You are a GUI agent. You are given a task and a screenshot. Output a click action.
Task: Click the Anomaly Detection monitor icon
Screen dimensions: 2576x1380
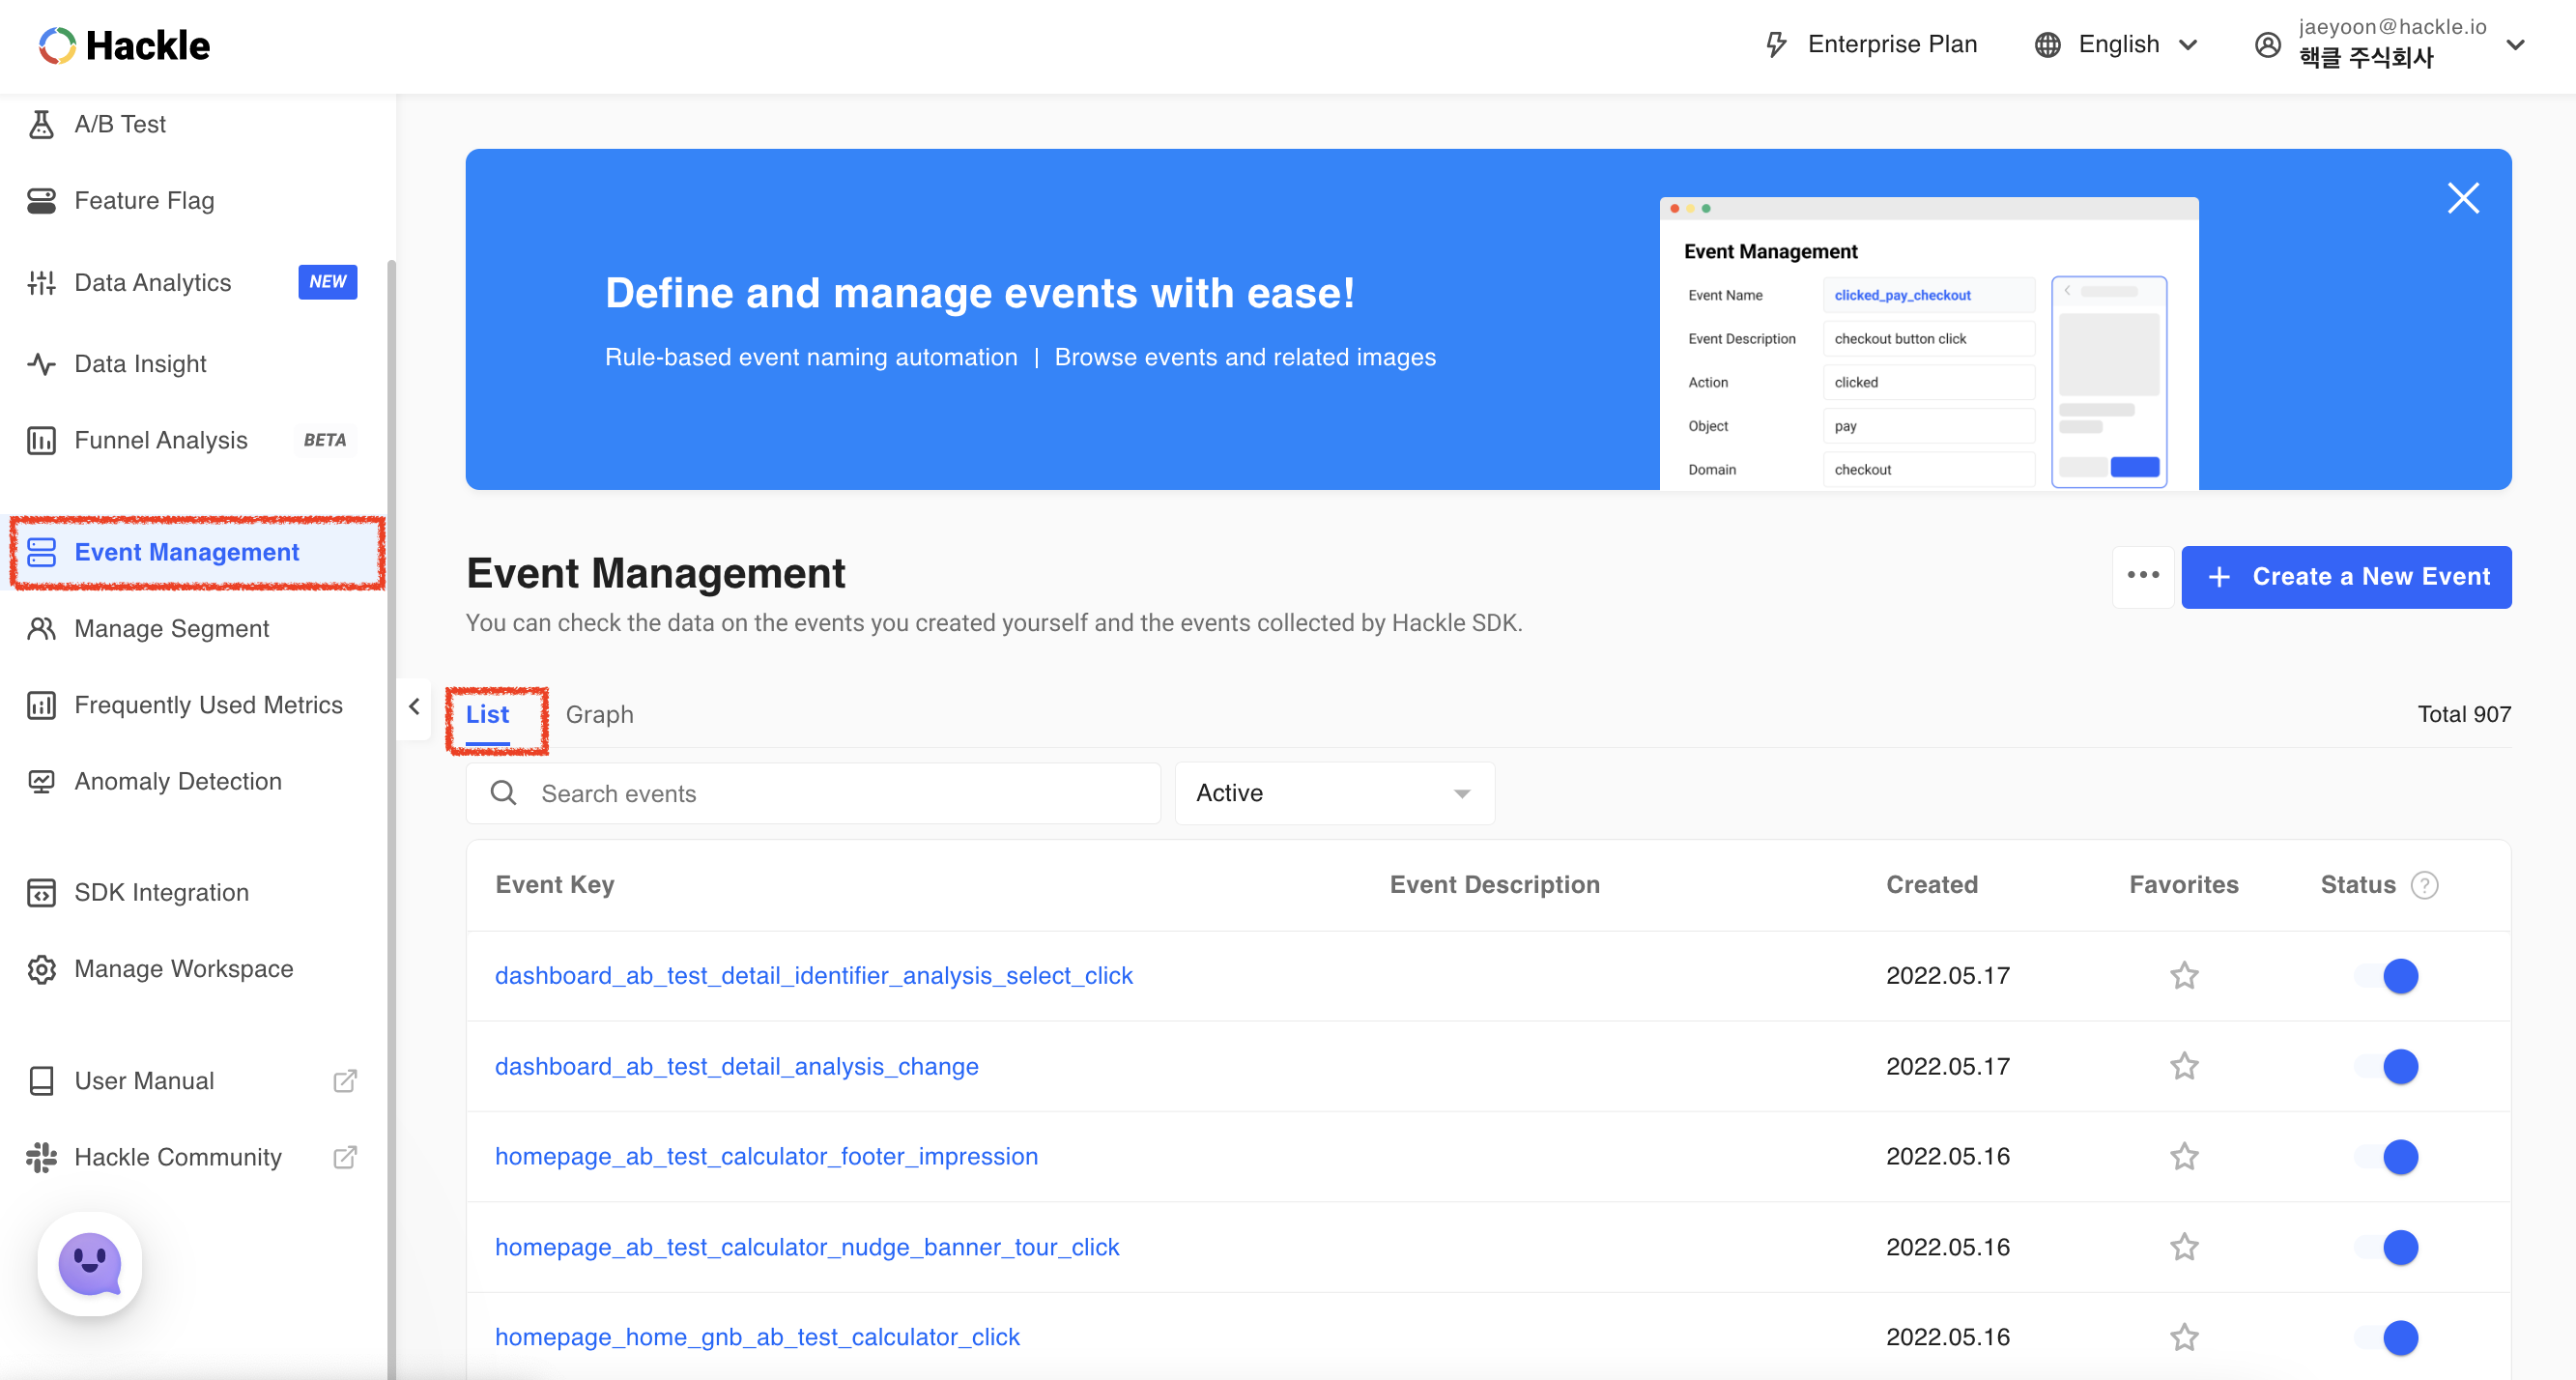[x=41, y=781]
